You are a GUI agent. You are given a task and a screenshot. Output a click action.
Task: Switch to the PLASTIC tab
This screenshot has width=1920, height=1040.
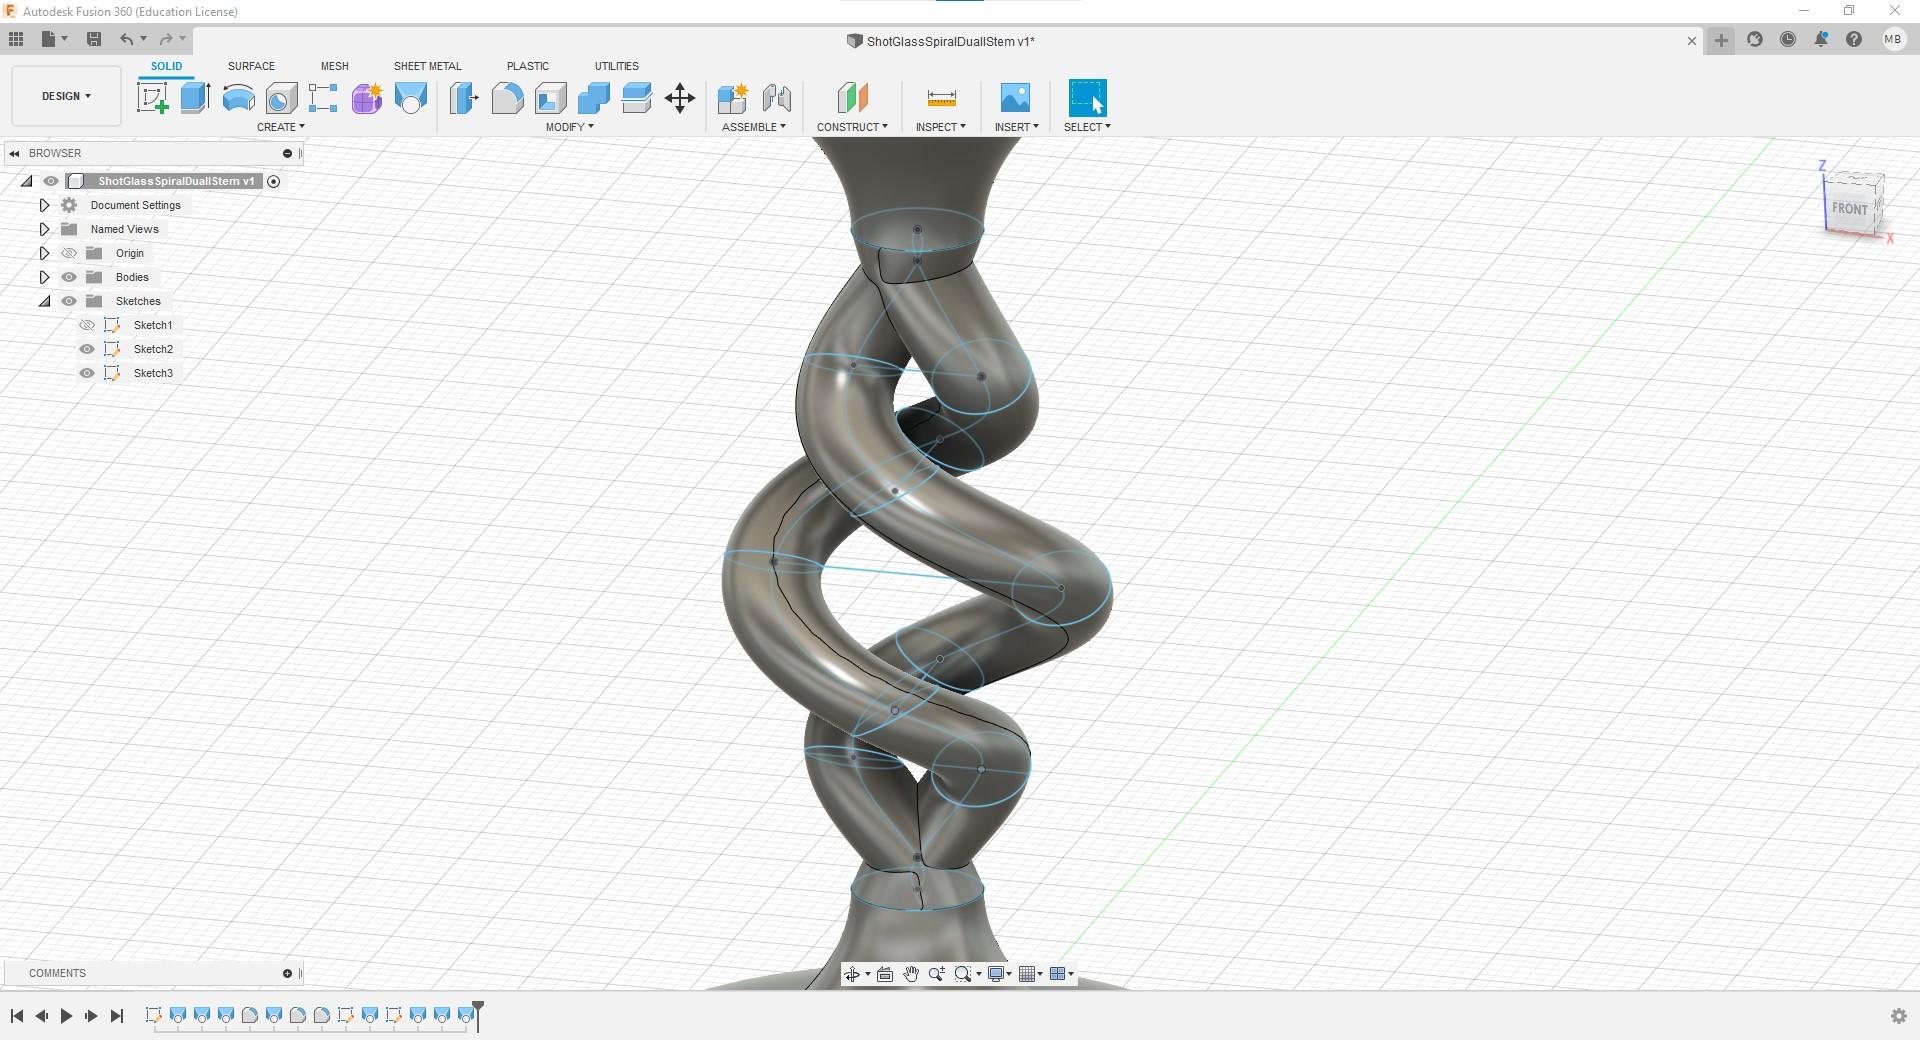(528, 66)
